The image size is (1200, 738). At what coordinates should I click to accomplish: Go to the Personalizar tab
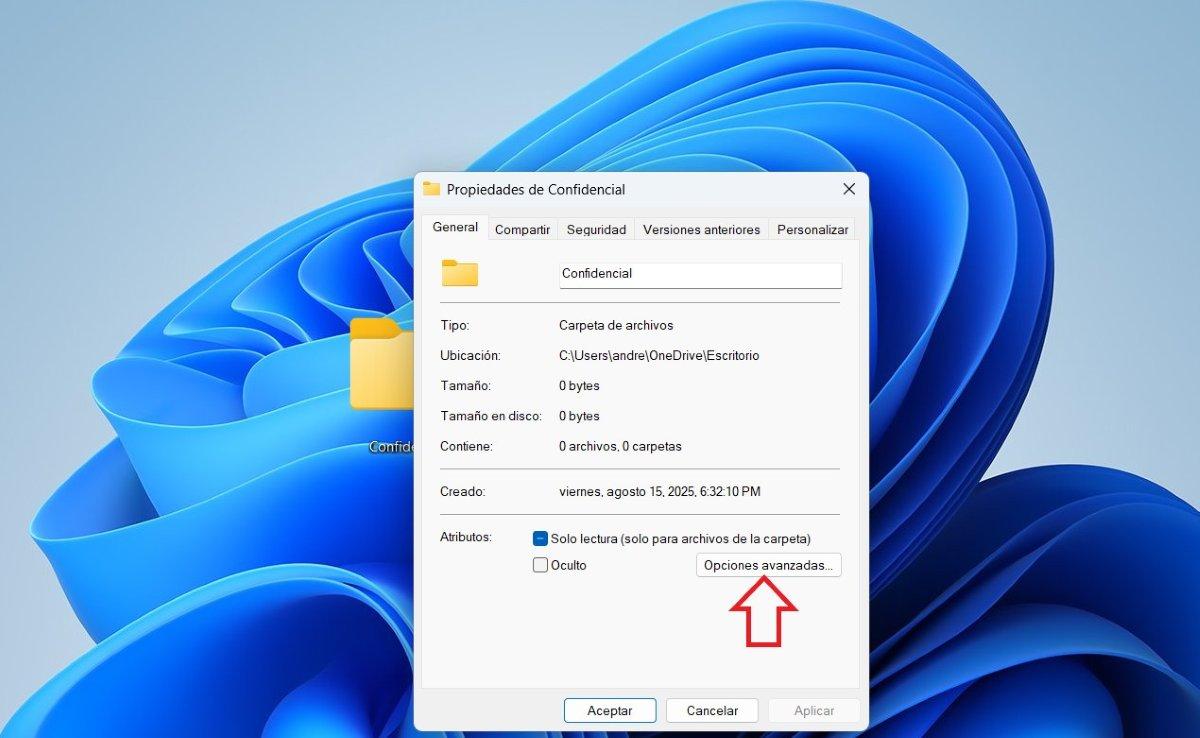point(812,229)
